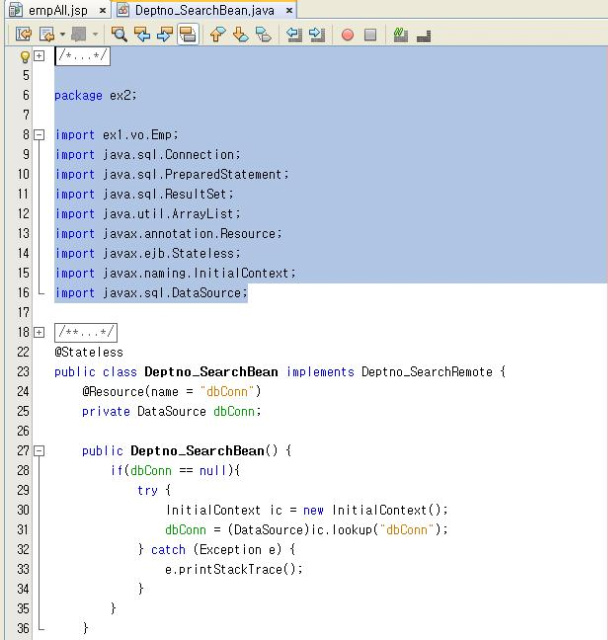Click on 'package ex2;' line

tap(96, 95)
